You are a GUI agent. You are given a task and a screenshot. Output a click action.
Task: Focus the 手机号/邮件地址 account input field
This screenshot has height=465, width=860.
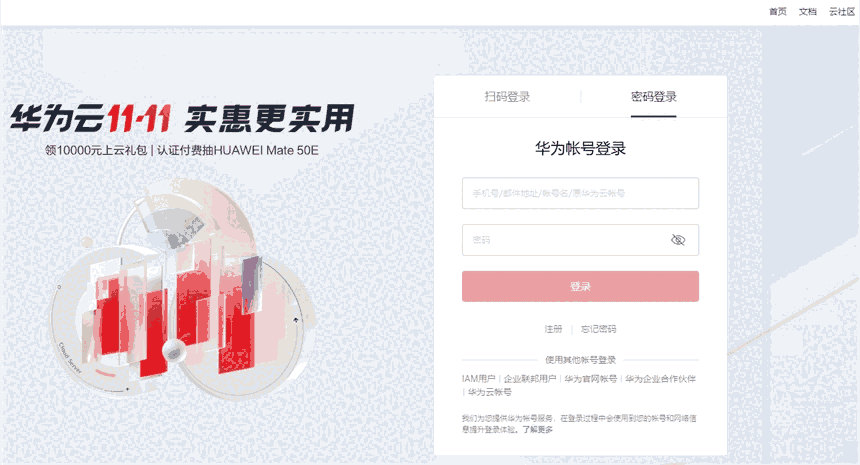click(580, 193)
